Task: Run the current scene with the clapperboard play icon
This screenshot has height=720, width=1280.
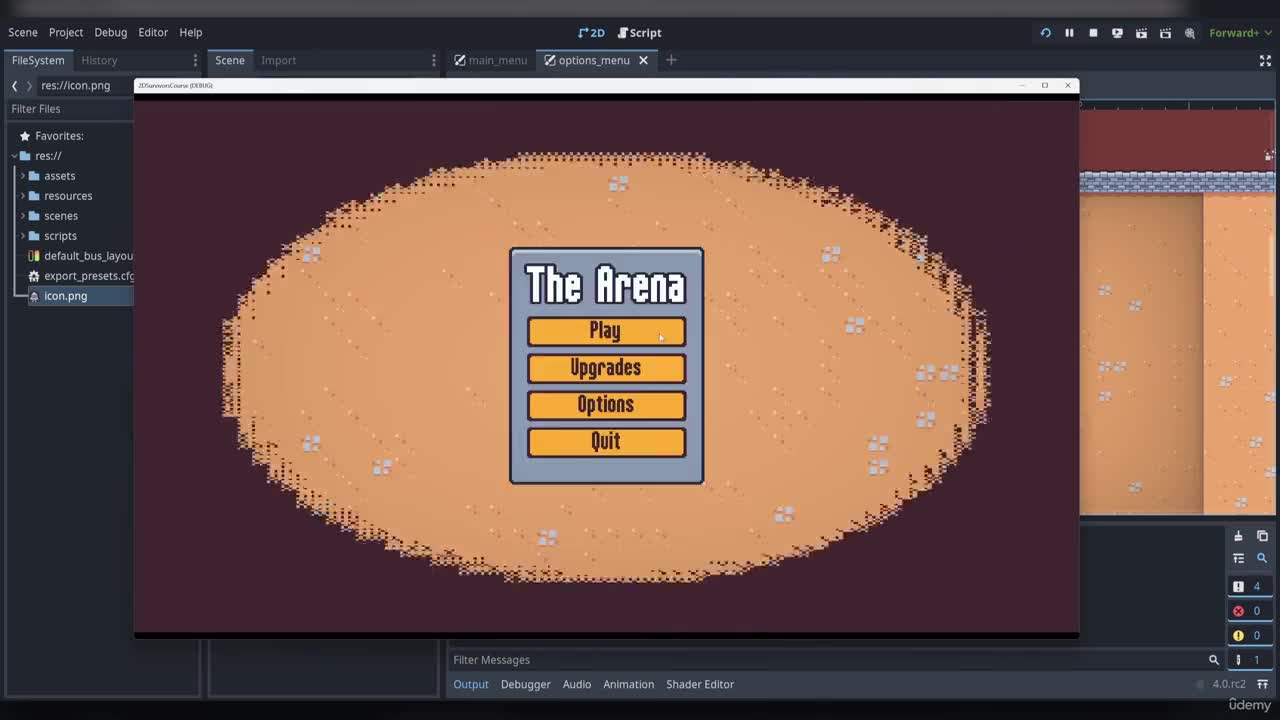Action: coord(1141,33)
